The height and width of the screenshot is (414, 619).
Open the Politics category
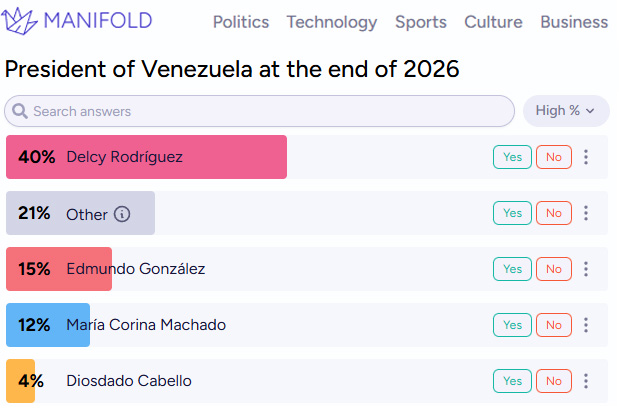pos(242,22)
